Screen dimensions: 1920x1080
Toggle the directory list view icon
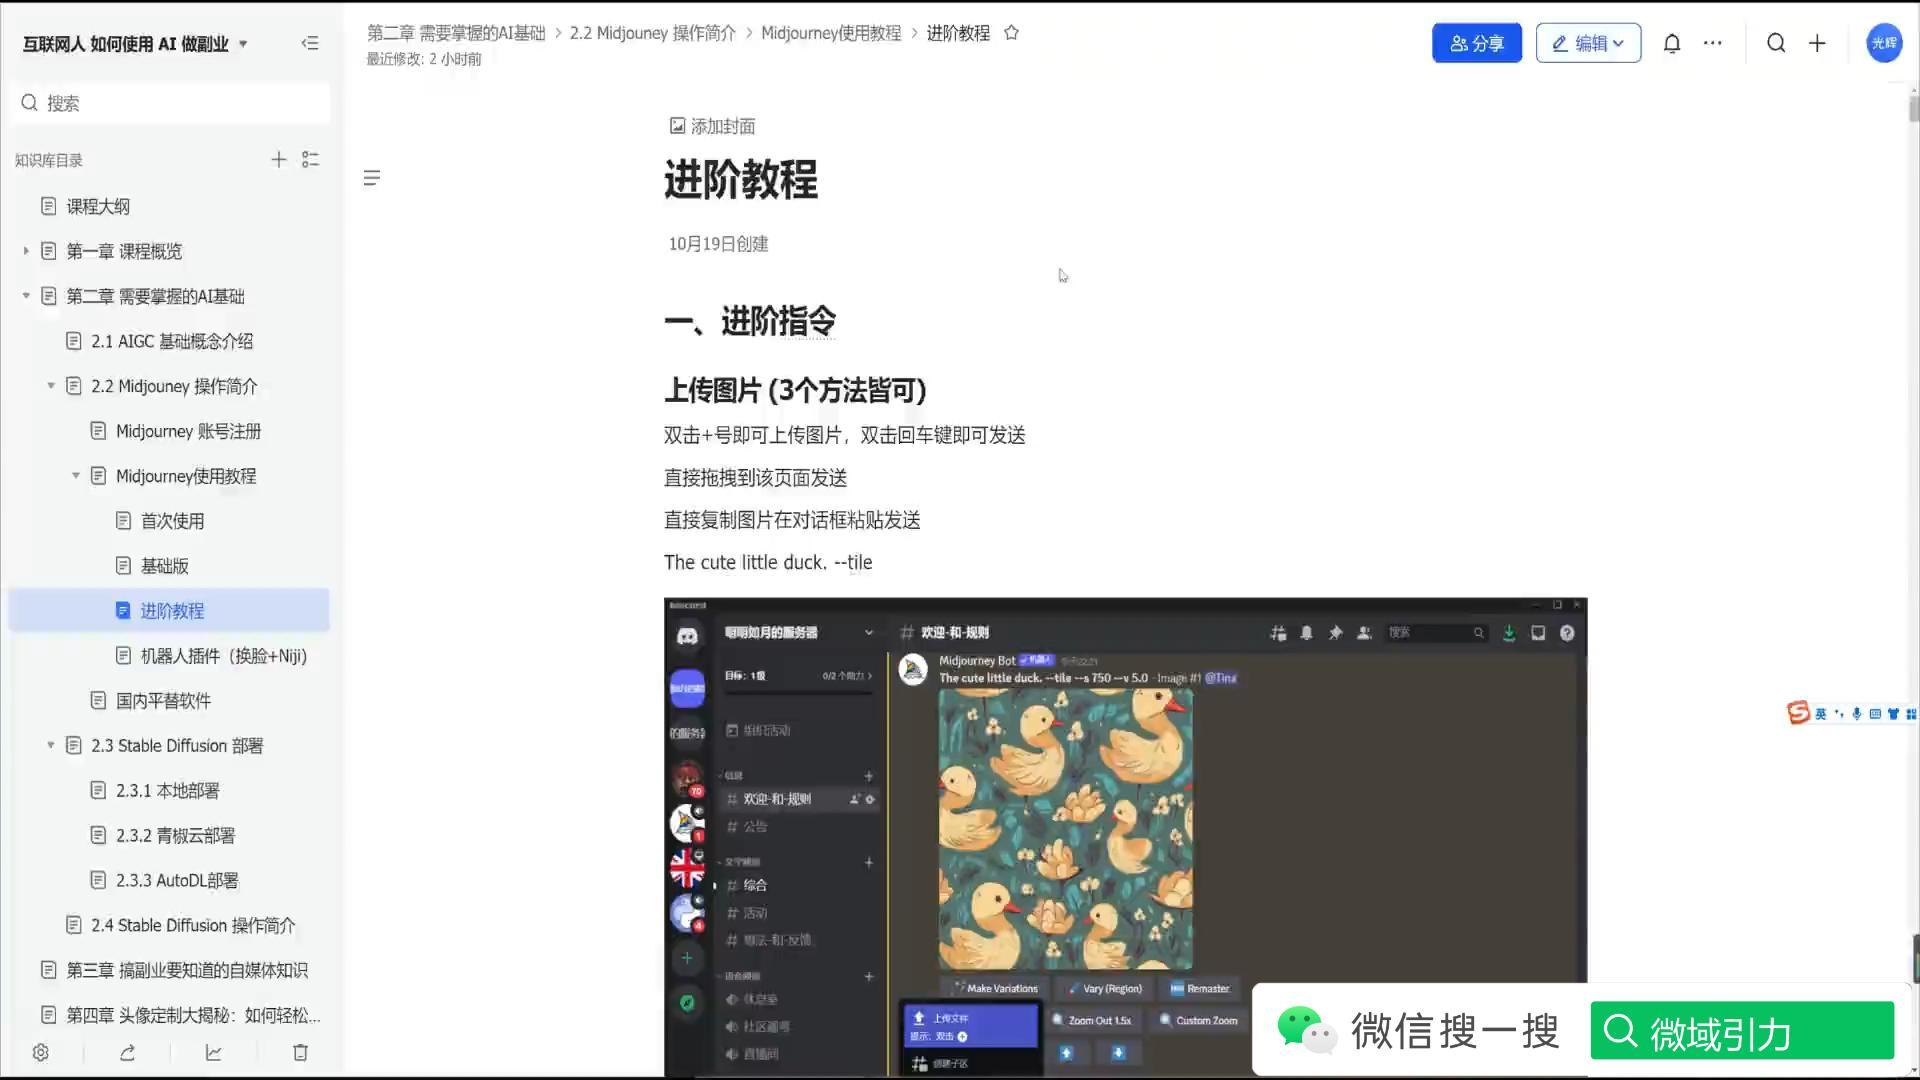pos(311,160)
